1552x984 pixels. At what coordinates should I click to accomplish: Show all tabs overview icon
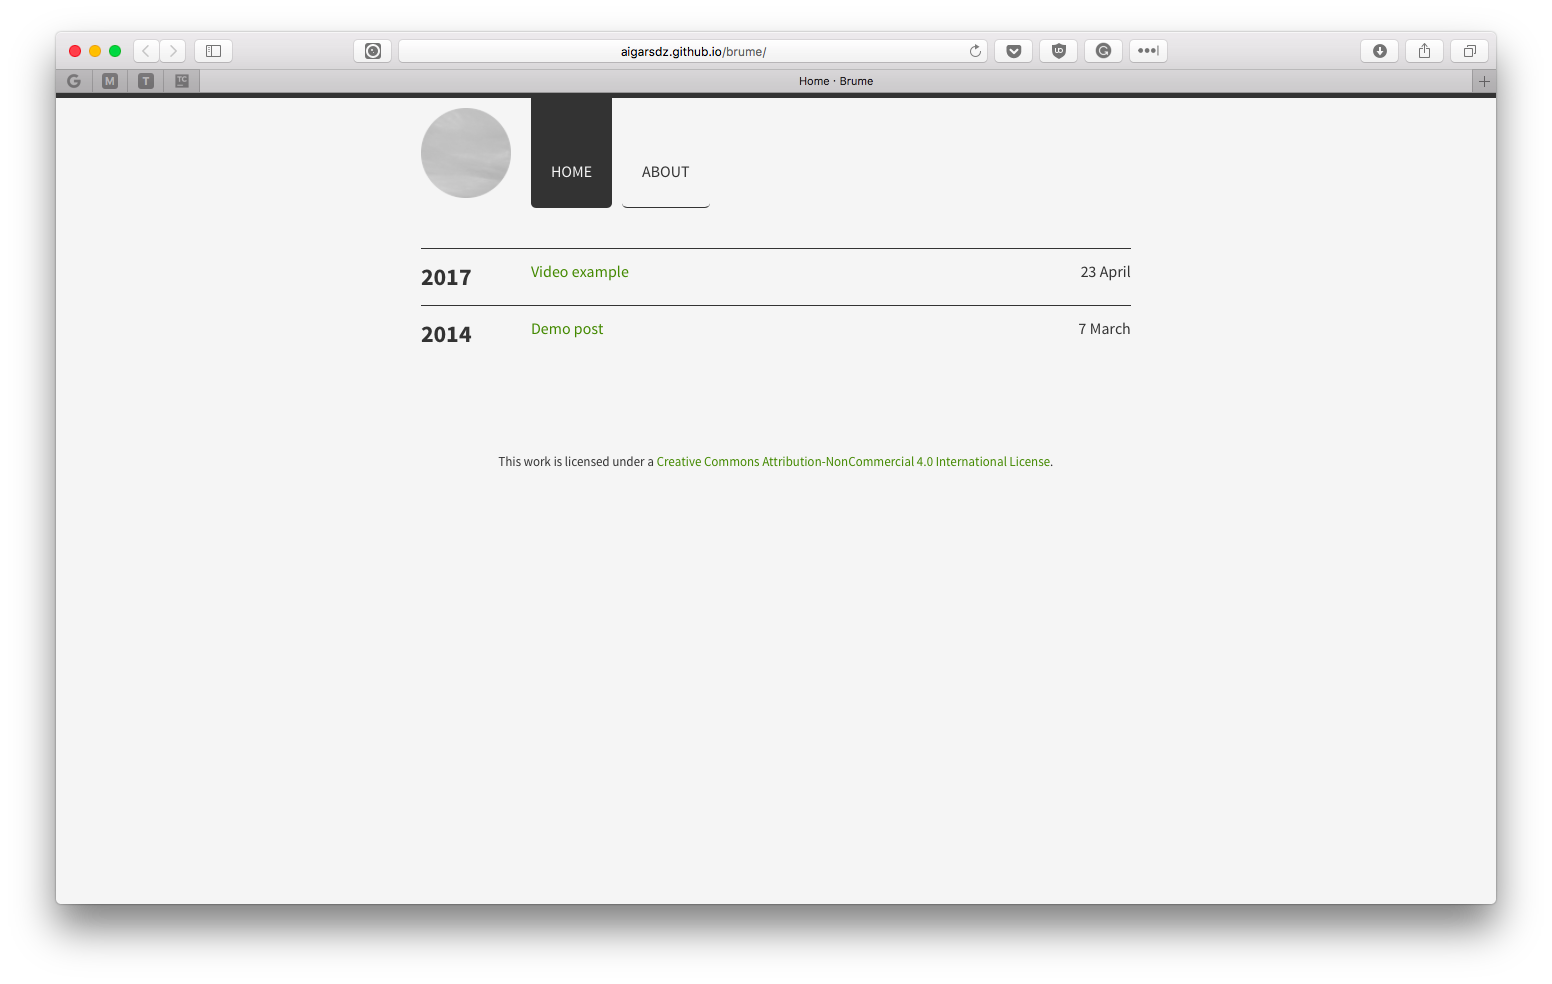tap(1469, 51)
